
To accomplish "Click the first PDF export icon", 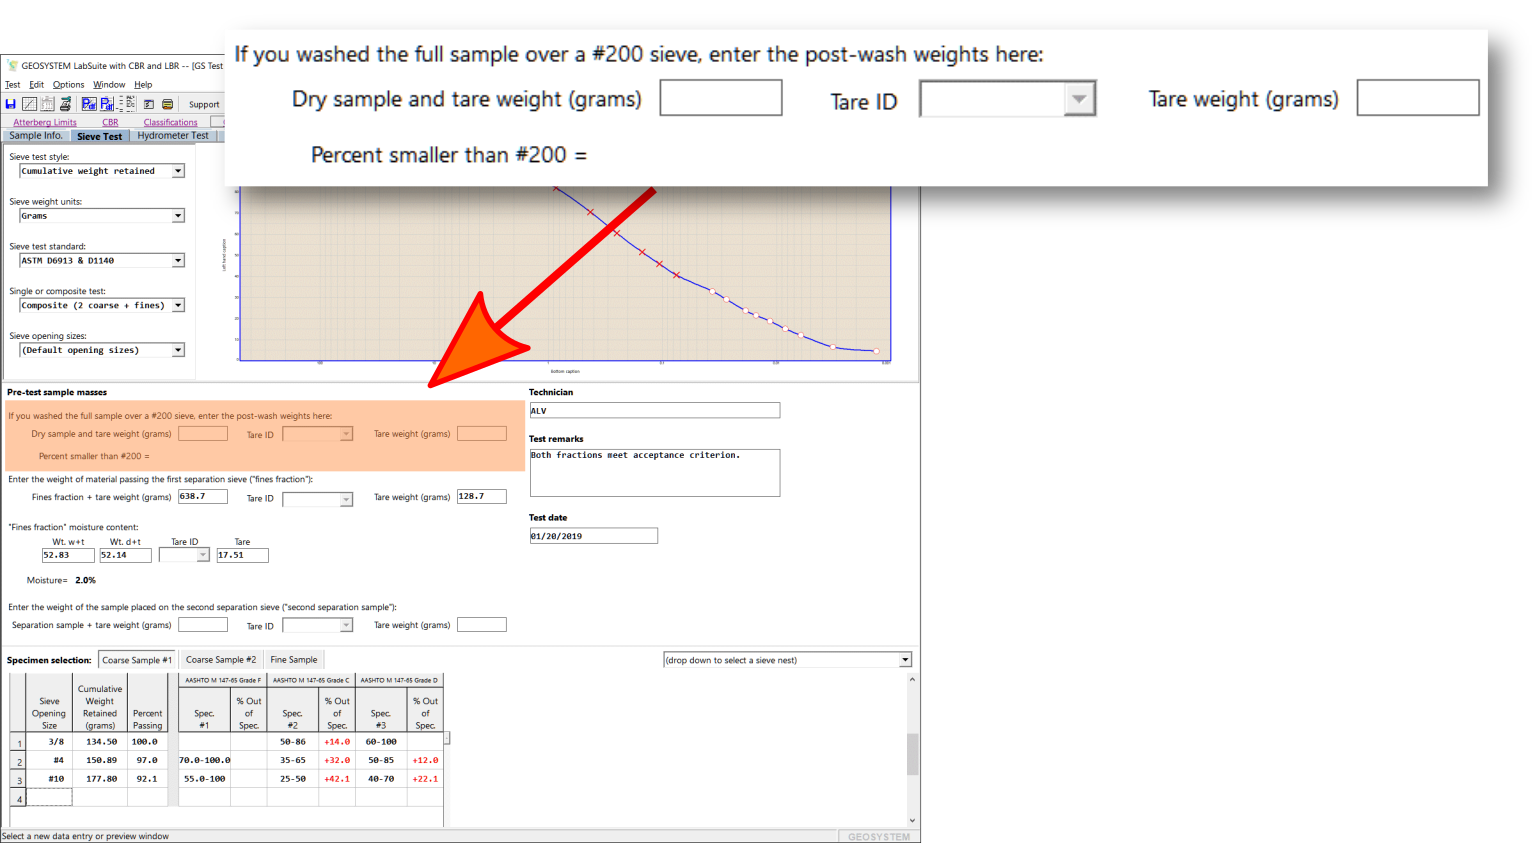I will (88, 104).
